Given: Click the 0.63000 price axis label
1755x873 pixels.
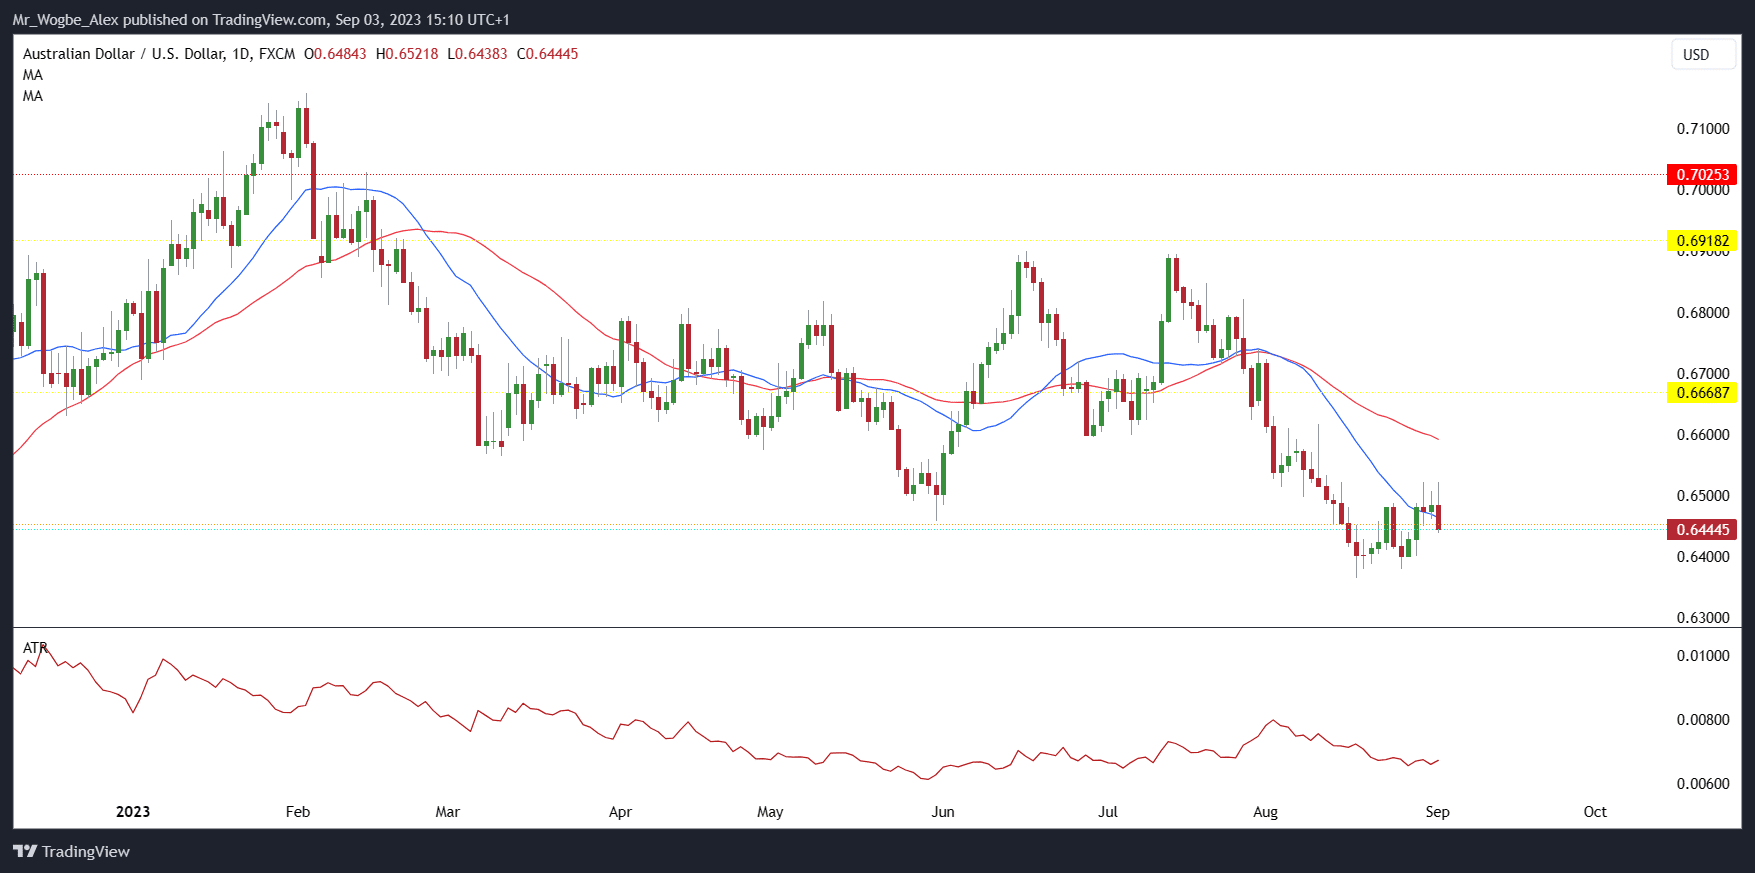Looking at the screenshot, I should click(1703, 618).
